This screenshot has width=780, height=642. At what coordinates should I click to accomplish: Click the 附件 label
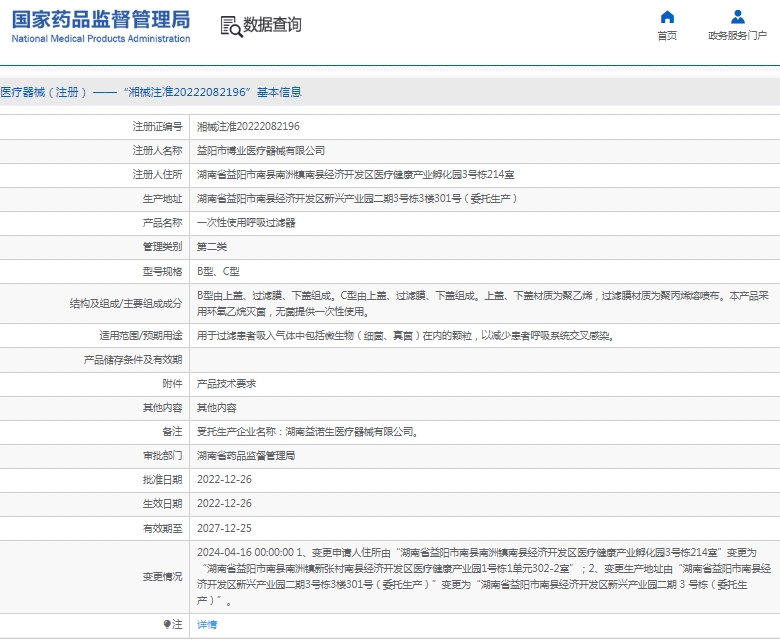173,383
